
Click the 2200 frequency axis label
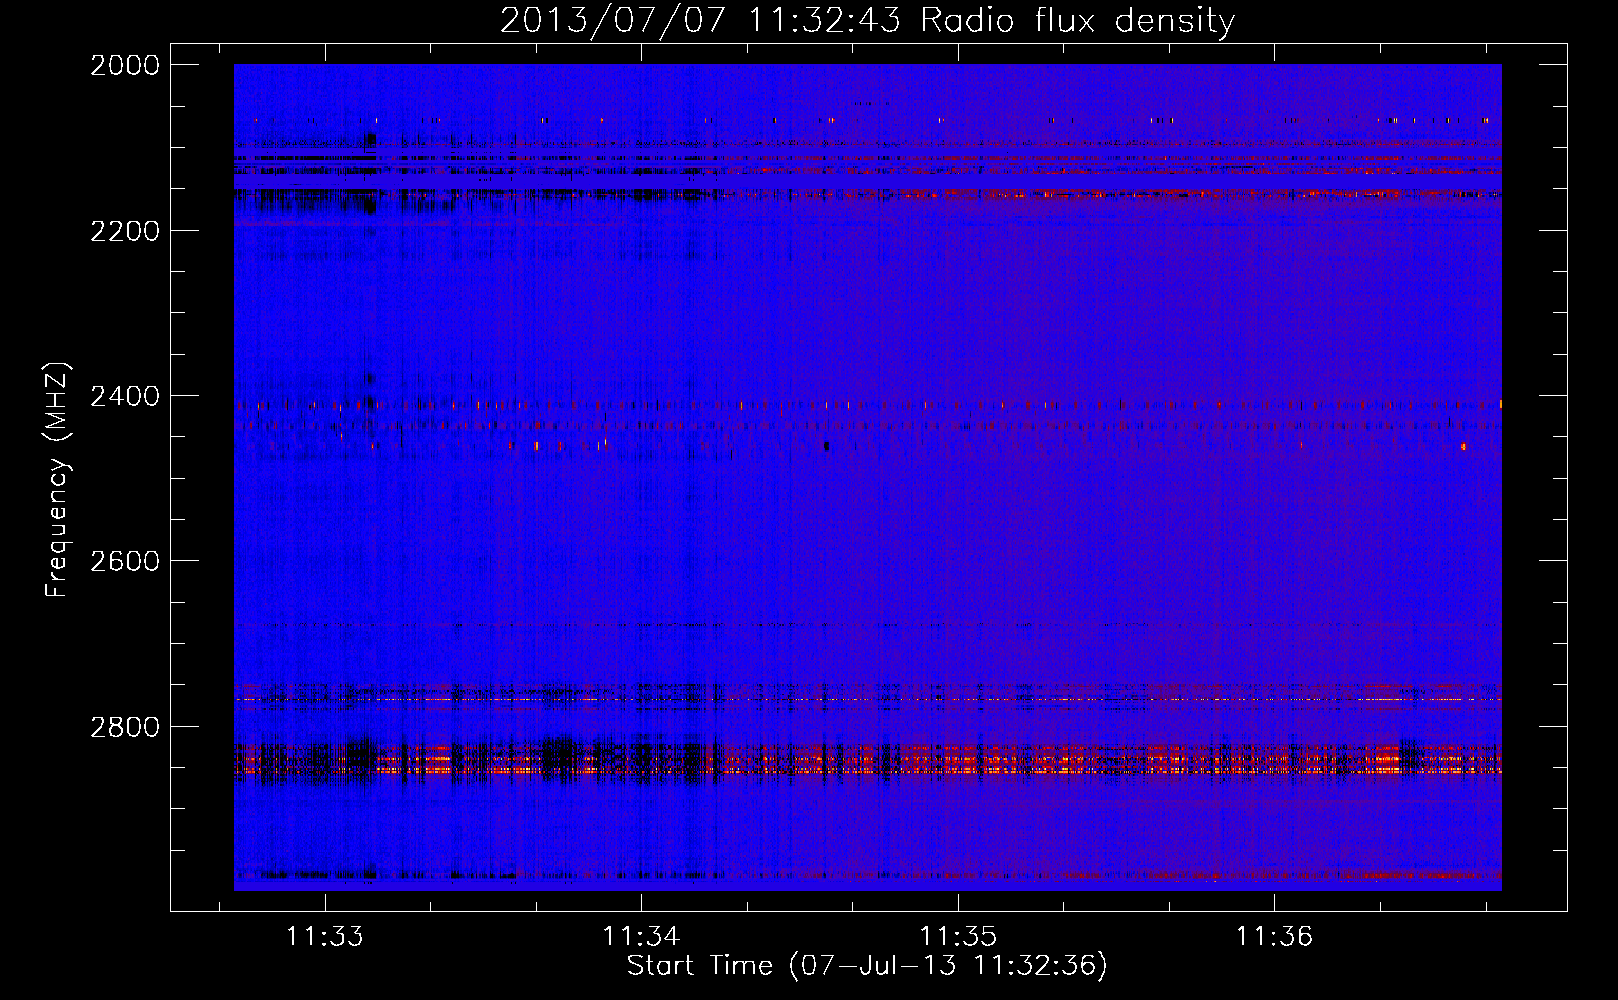(x=125, y=231)
